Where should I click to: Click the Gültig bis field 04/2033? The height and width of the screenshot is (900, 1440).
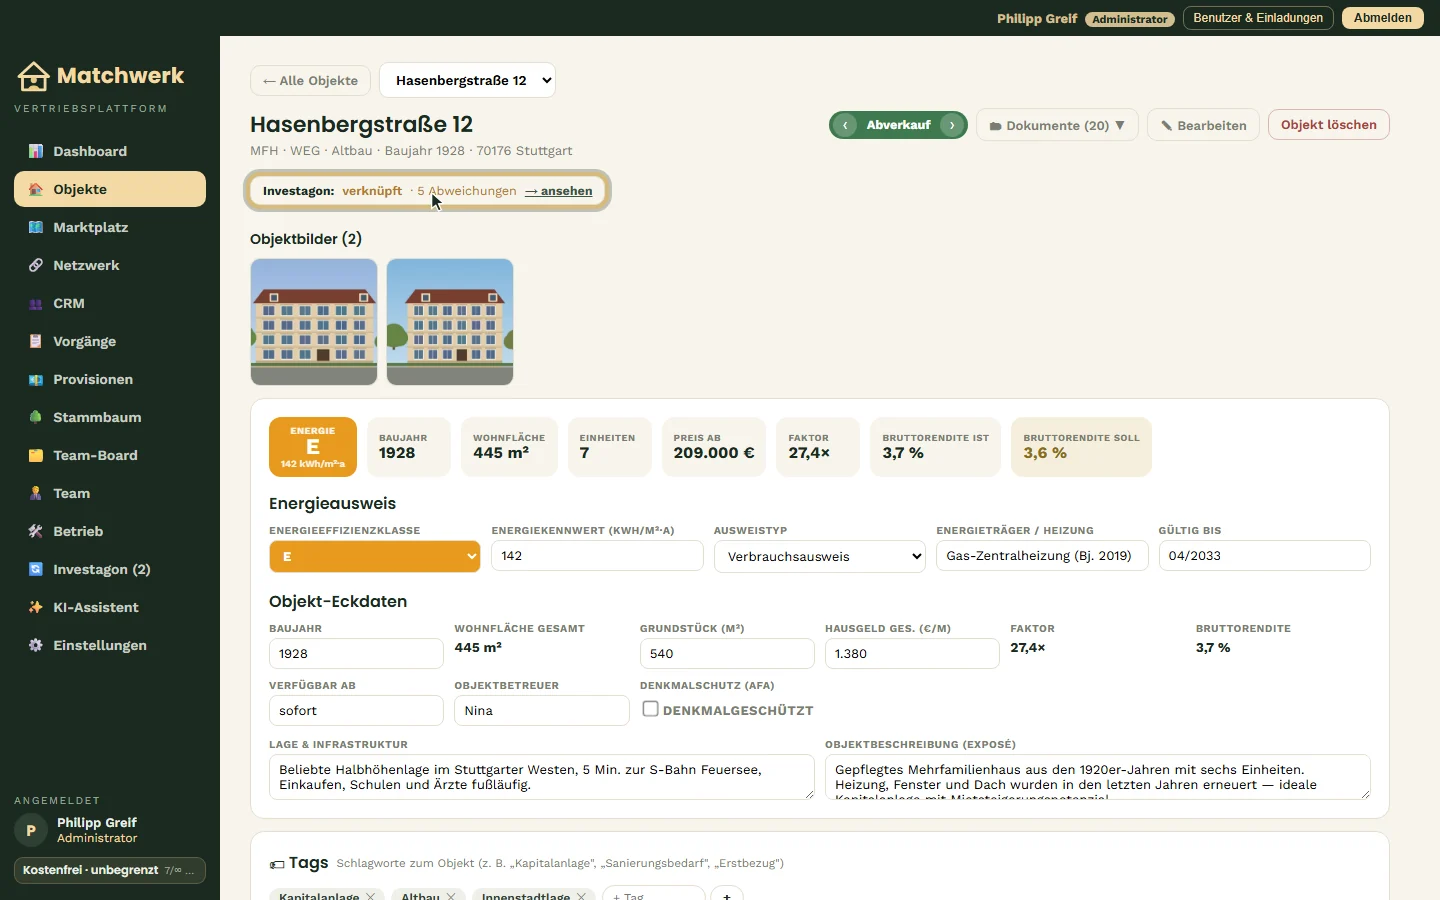click(1264, 556)
